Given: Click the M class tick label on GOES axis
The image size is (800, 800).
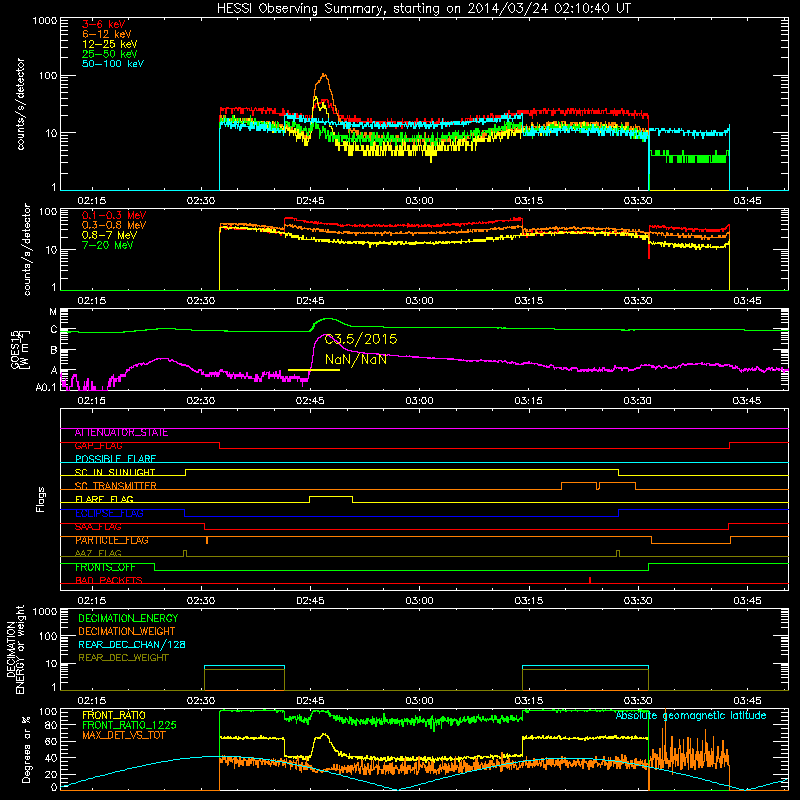Looking at the screenshot, I should (53, 312).
